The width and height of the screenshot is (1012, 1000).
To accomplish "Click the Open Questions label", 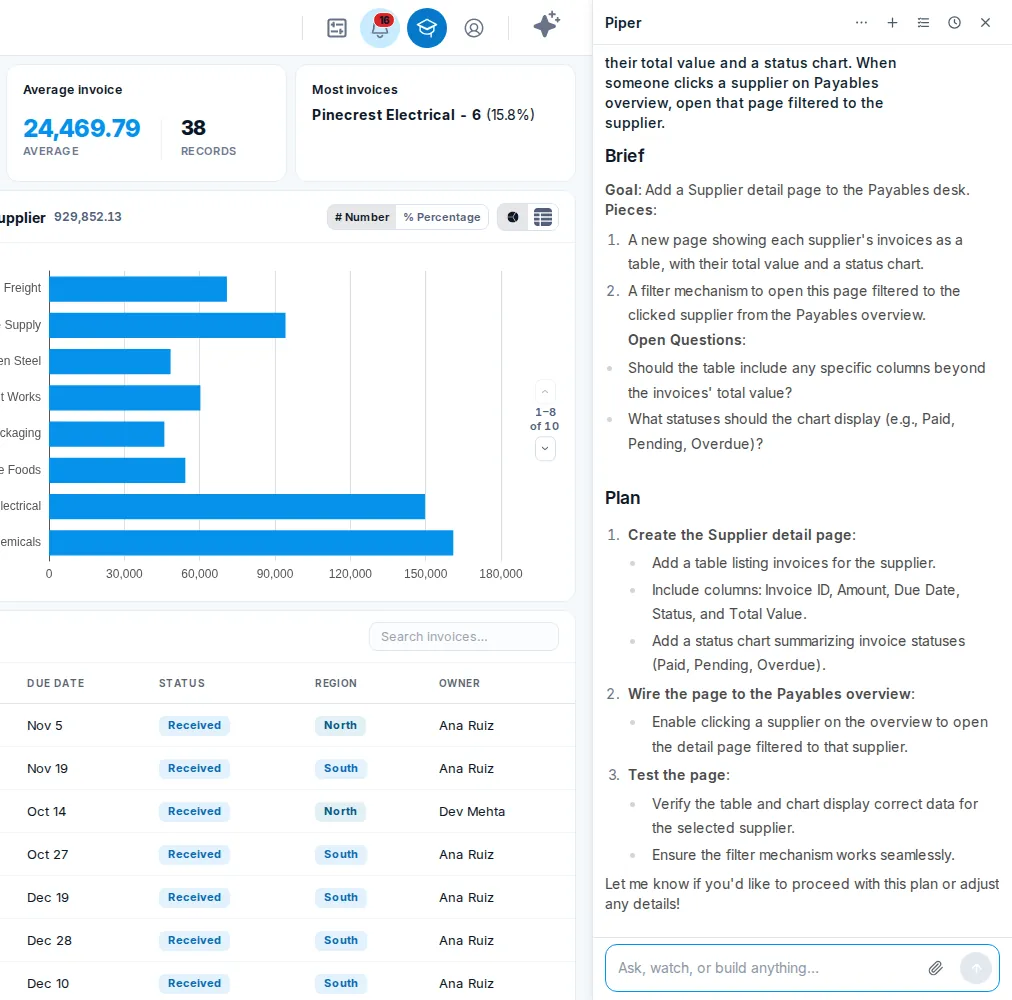I will [x=687, y=340].
